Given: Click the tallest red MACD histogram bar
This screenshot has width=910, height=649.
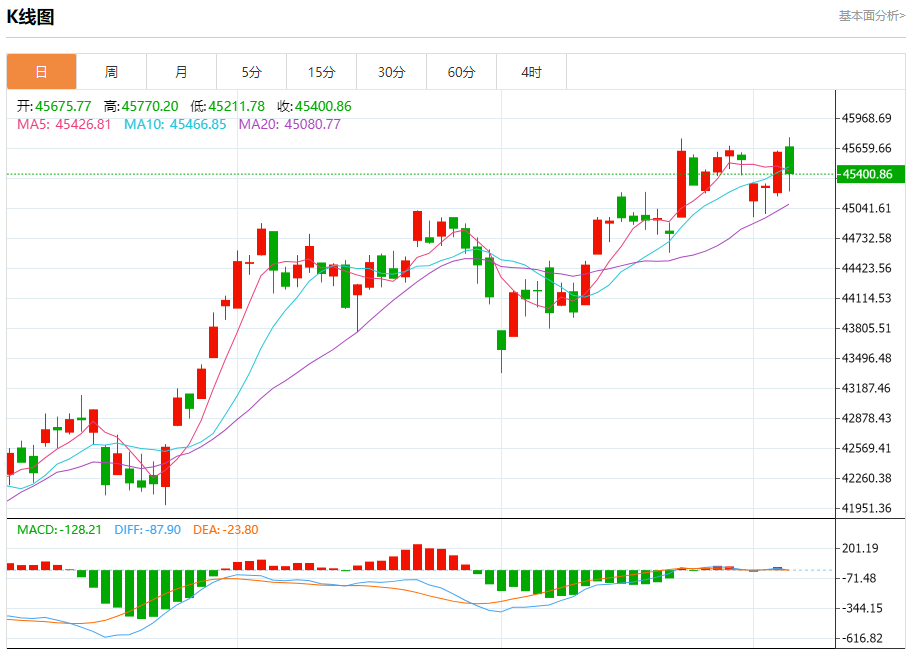Looking at the screenshot, I should [418, 557].
